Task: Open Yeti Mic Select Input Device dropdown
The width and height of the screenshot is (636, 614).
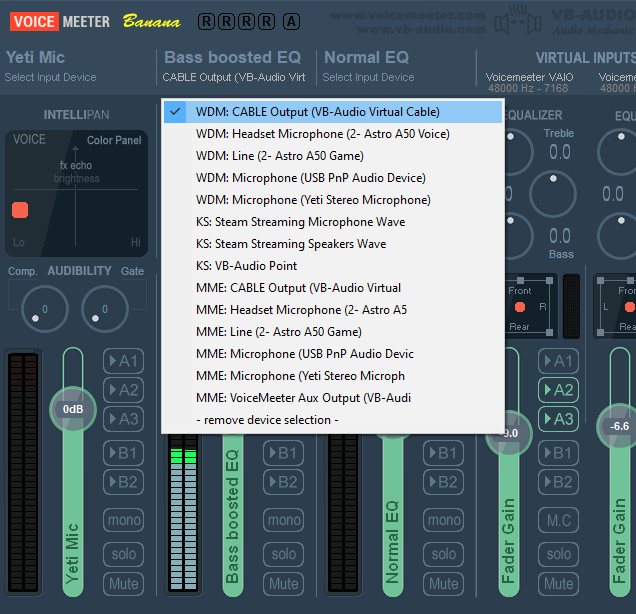Action: point(50,77)
